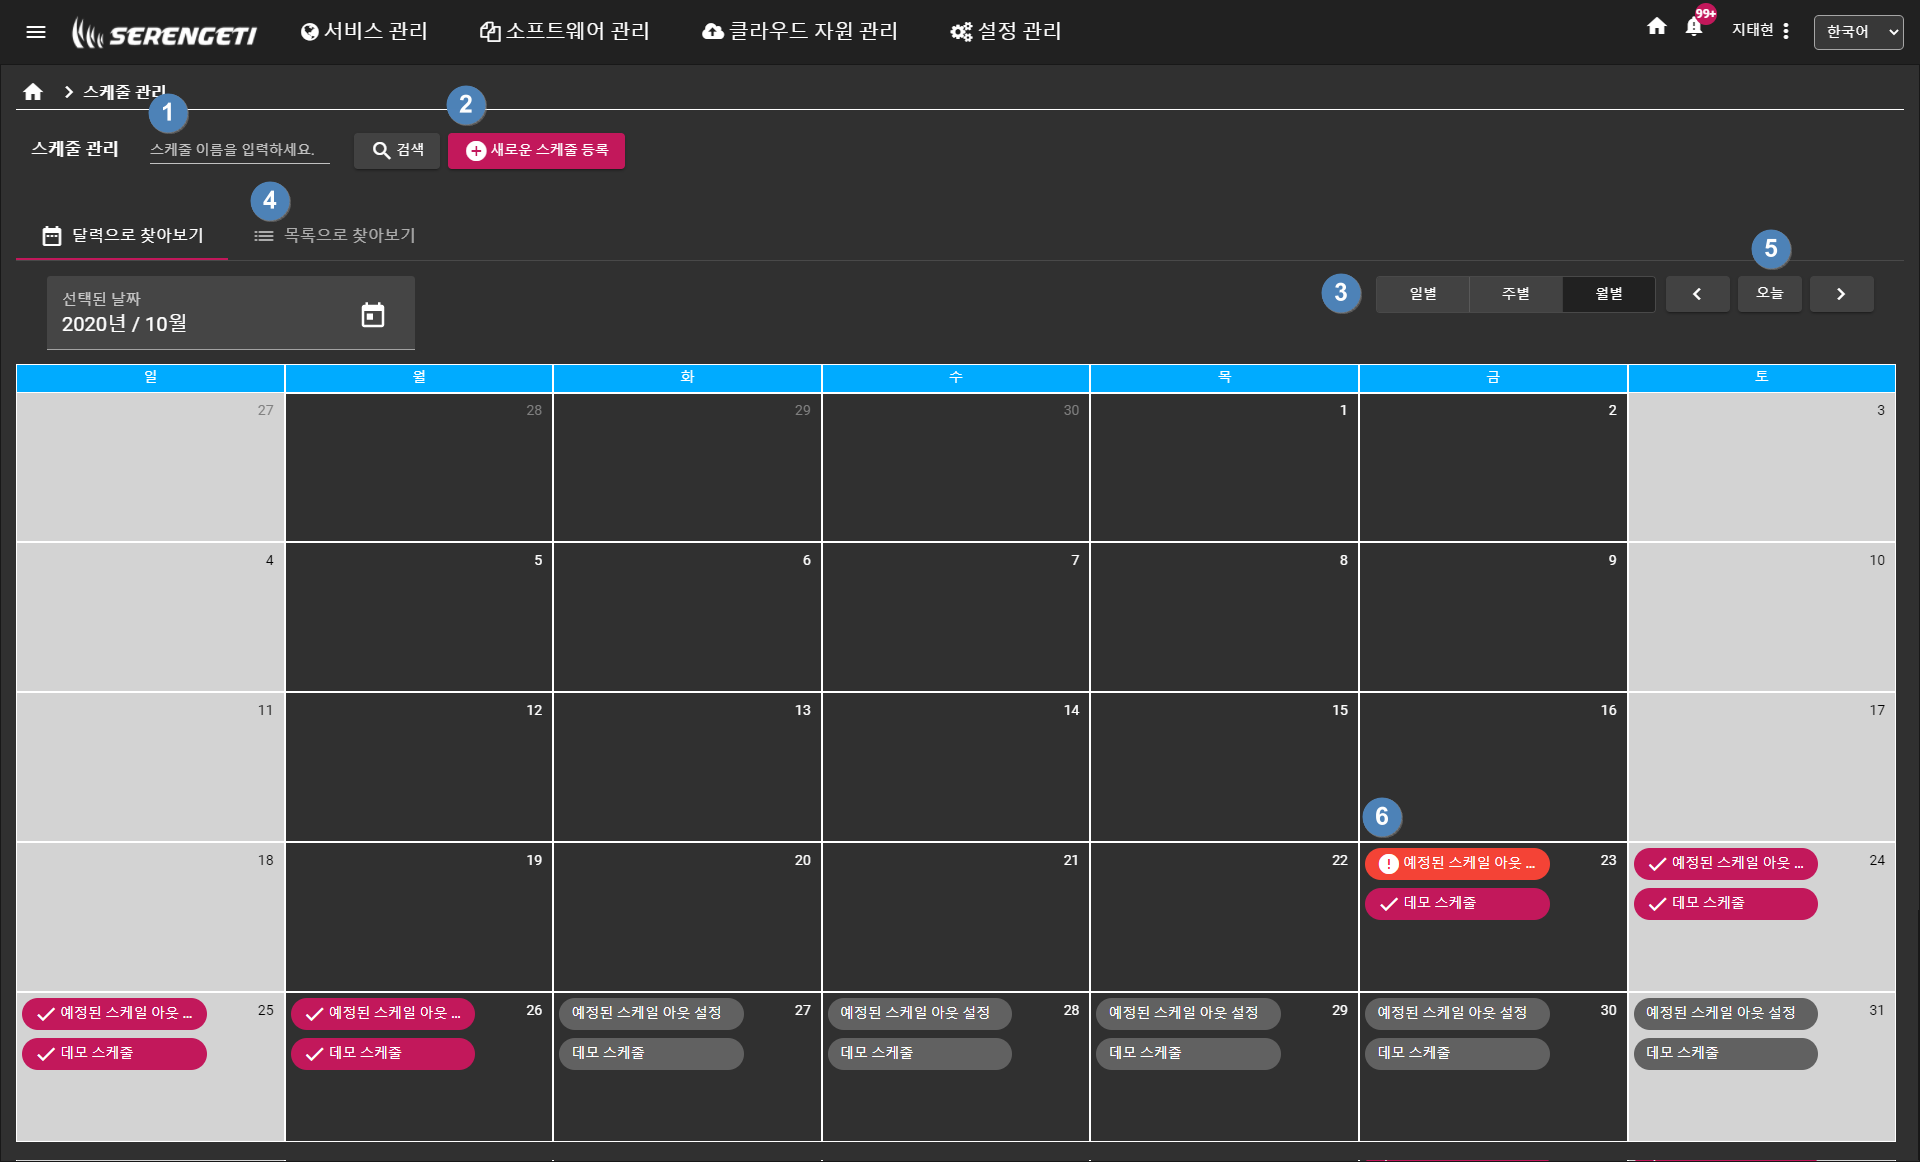Click the home icon in top-right header
This screenshot has width=1920, height=1162.
pos(1657,27)
